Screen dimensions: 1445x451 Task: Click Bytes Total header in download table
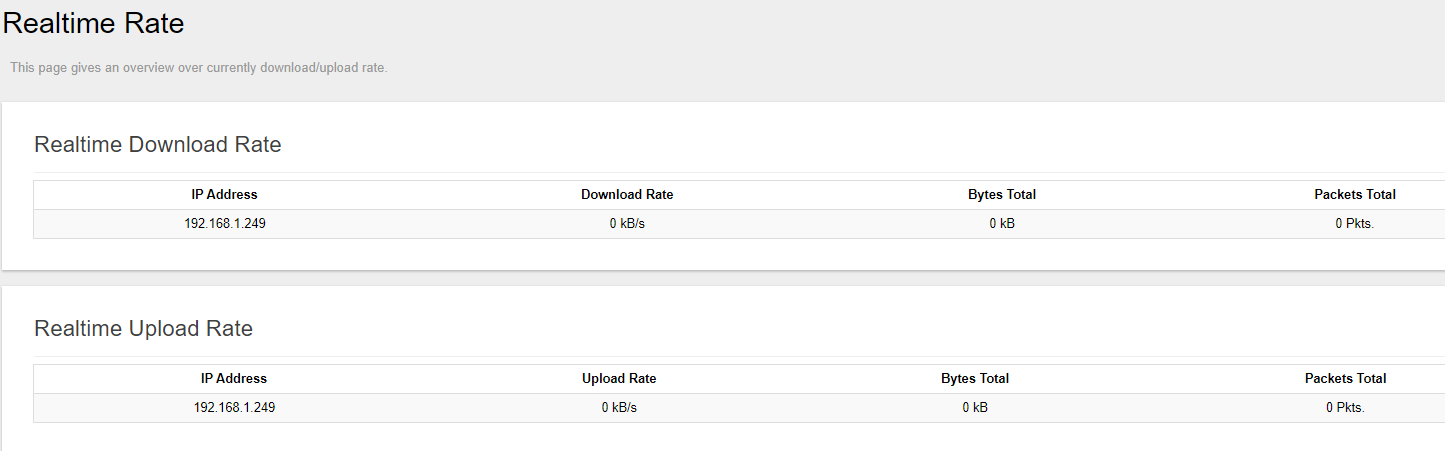click(1002, 195)
